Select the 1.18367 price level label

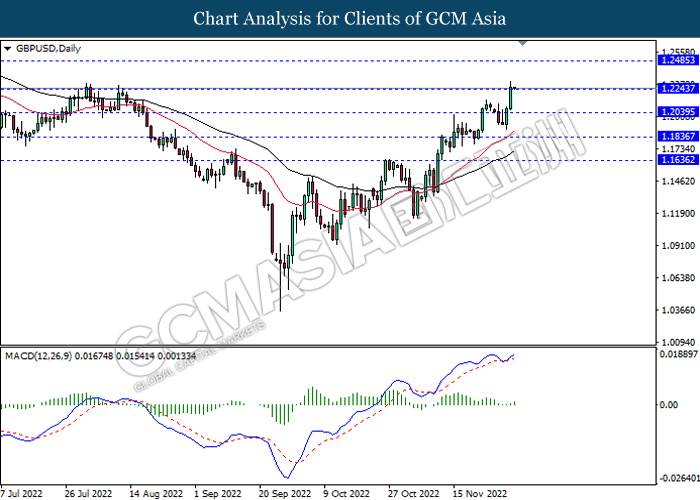pyautogui.click(x=678, y=137)
